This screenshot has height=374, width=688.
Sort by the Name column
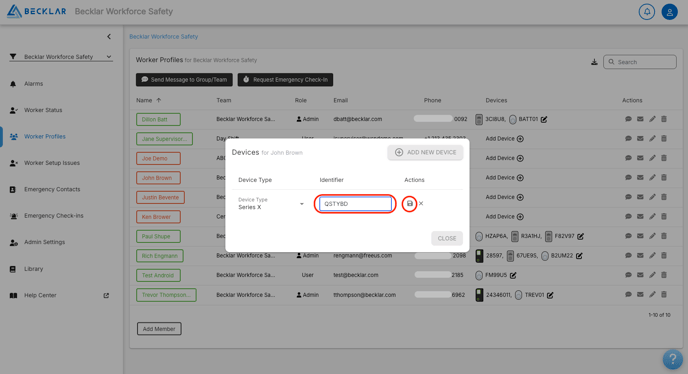pos(148,100)
